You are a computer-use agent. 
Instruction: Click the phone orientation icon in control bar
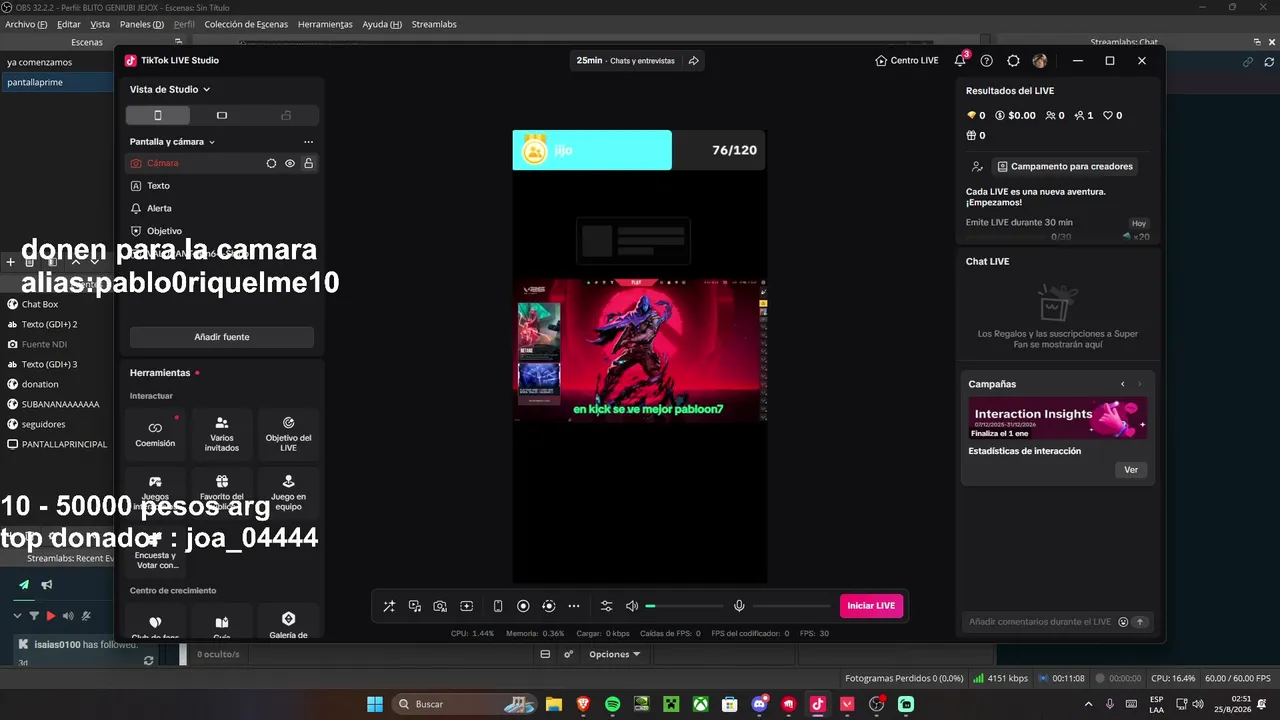tap(498, 606)
